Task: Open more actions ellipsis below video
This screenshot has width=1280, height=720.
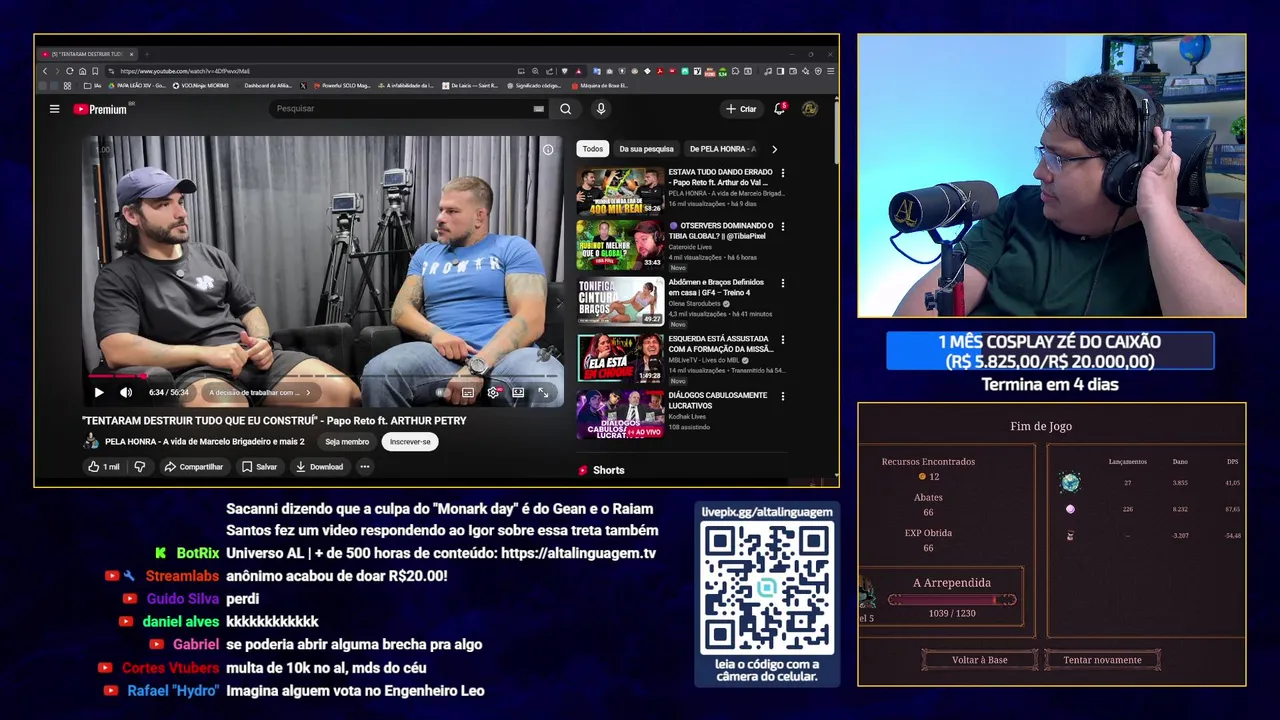Action: pos(365,467)
